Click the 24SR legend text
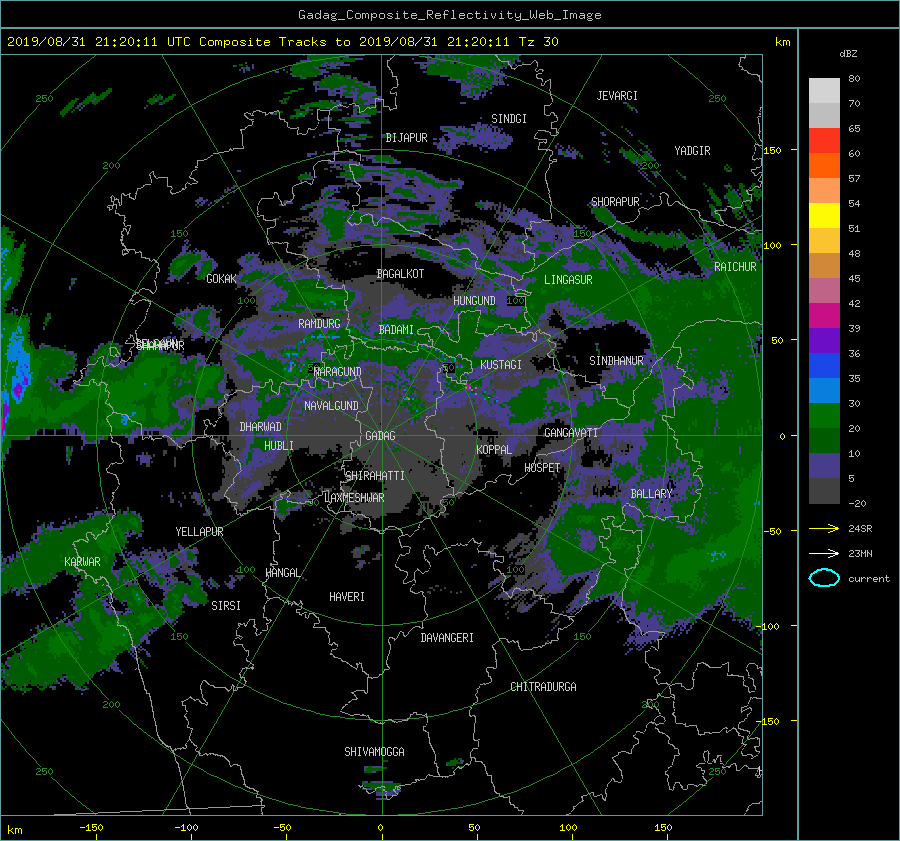Image resolution: width=900 pixels, height=841 pixels. click(860, 529)
